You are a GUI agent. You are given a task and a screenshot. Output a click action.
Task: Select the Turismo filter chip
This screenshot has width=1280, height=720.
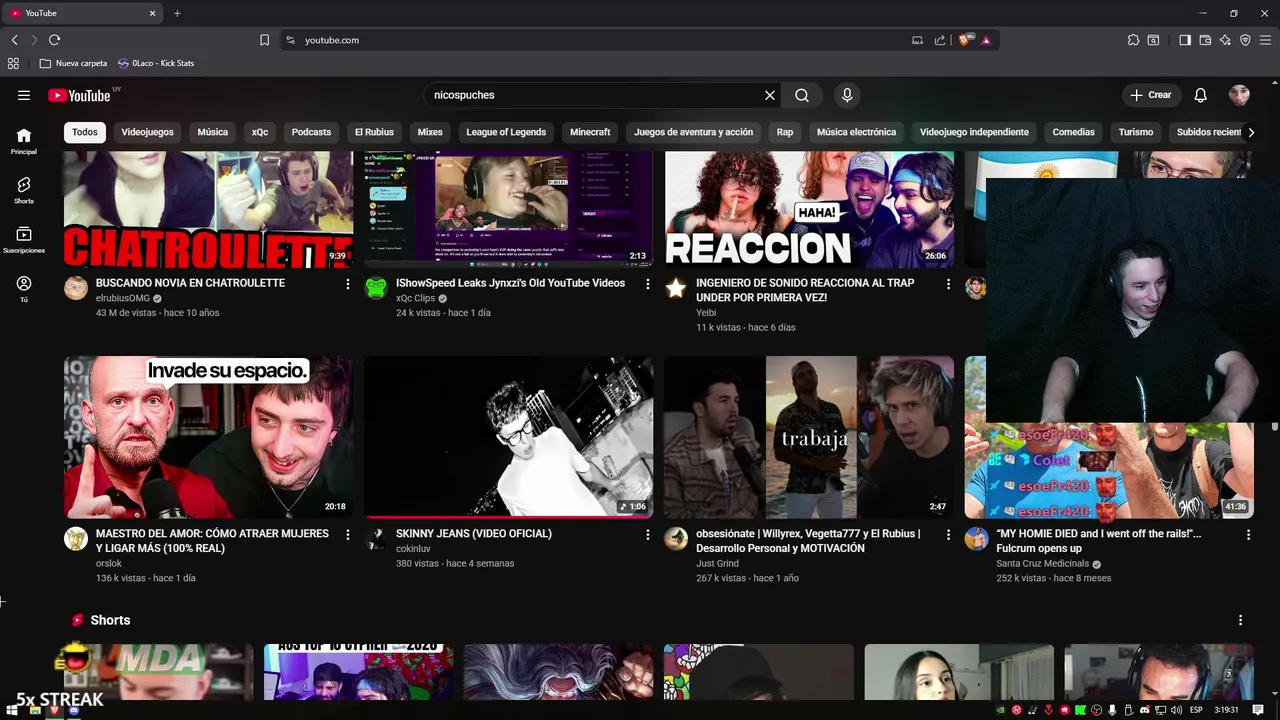[1136, 132]
